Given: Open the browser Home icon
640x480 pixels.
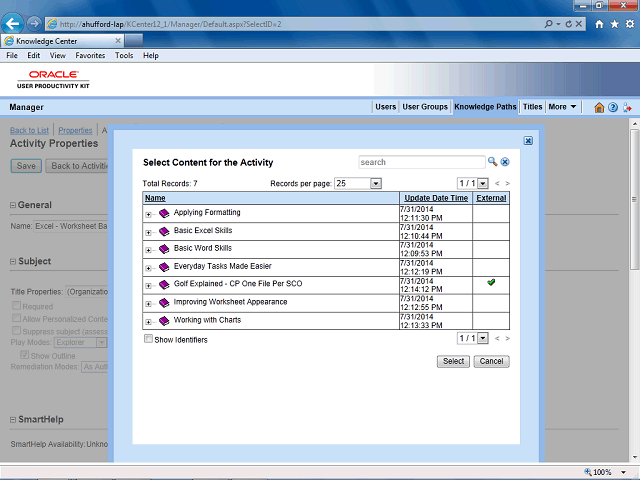Looking at the screenshot, I should pyautogui.click(x=599, y=24).
